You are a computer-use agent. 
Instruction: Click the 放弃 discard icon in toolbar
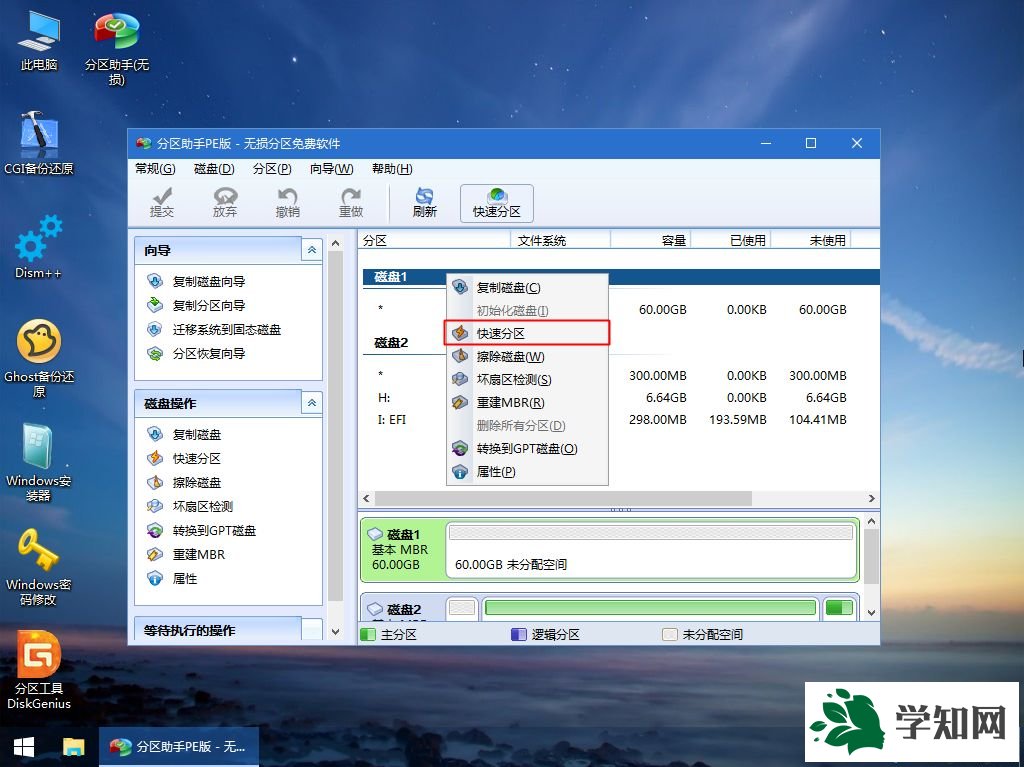[225, 202]
